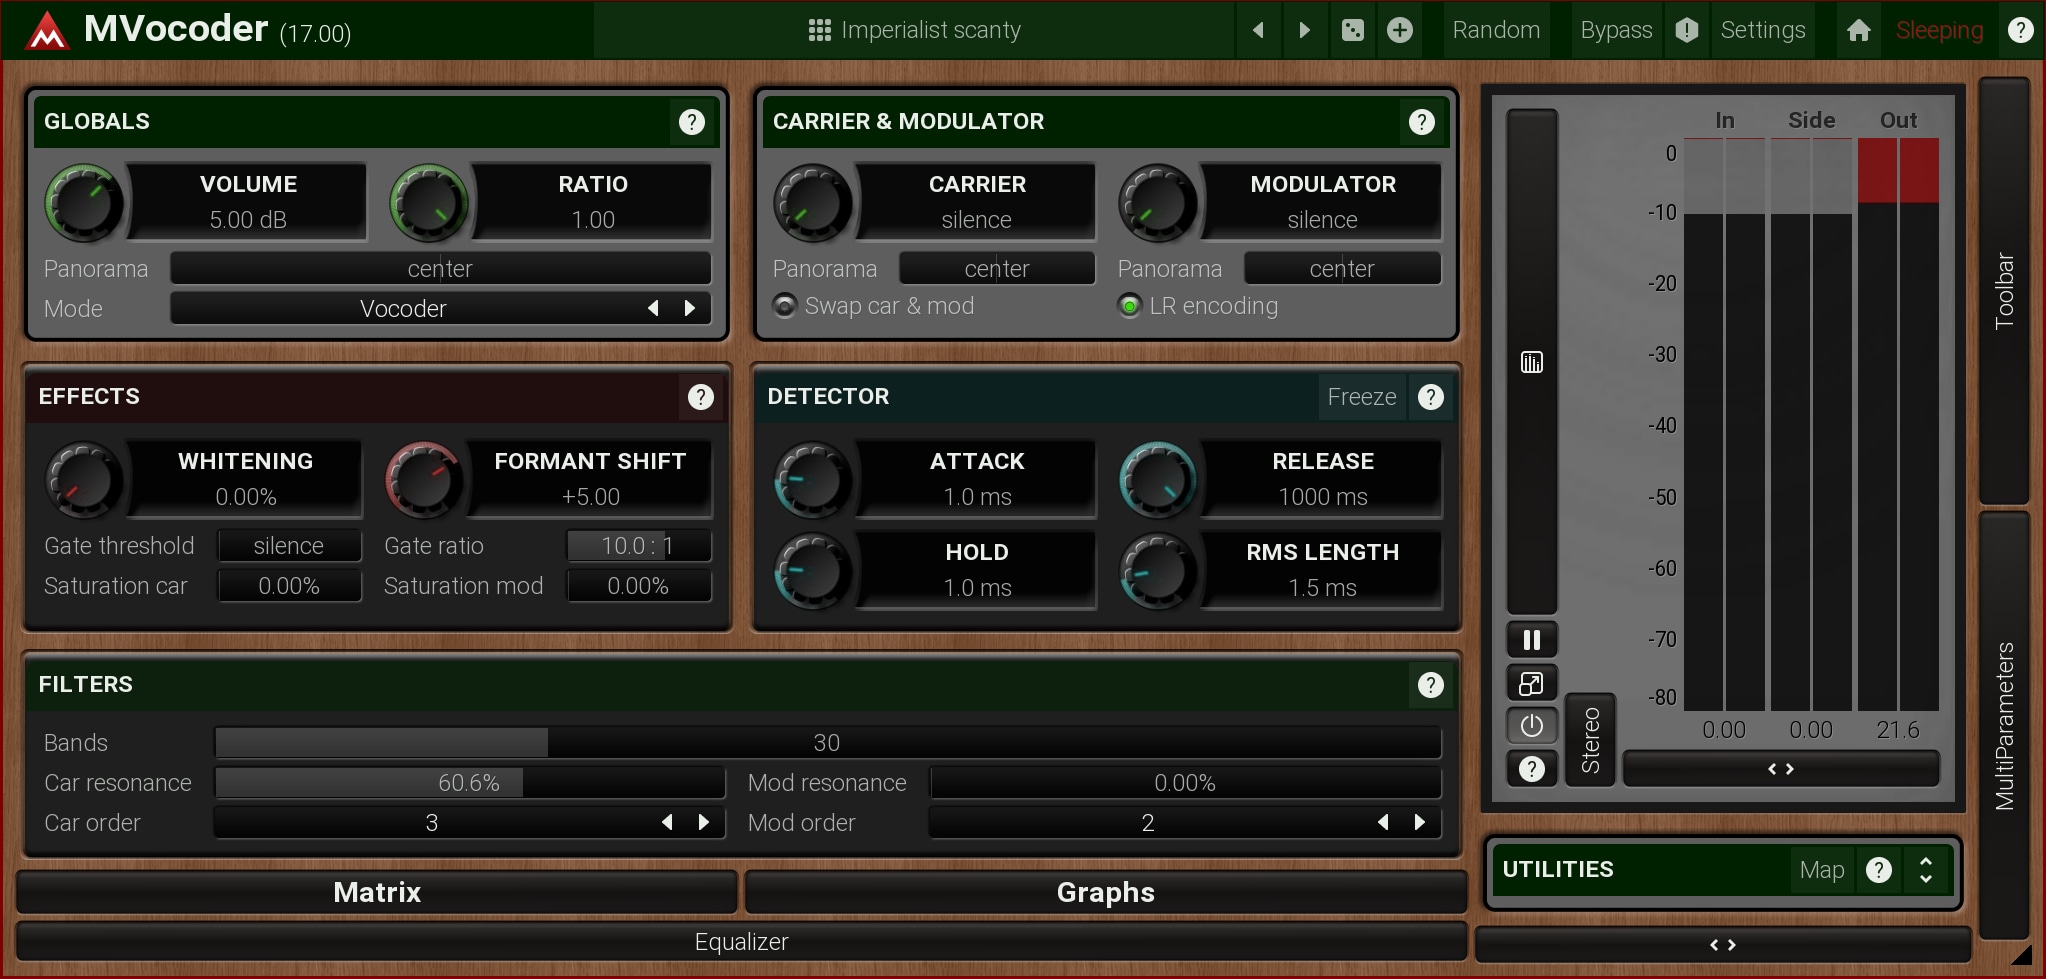
Task: Click the meter power button icon
Action: tap(1531, 726)
